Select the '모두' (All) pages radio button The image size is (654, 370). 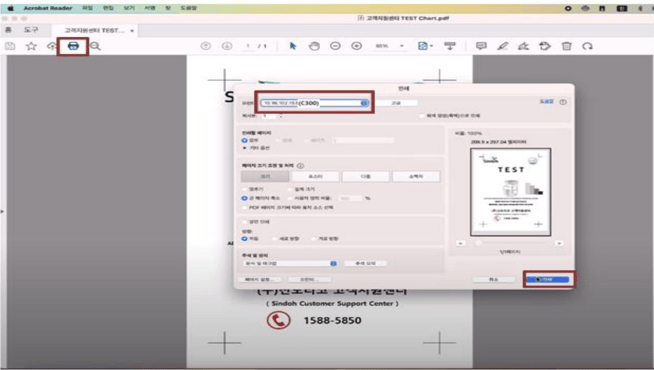point(244,141)
